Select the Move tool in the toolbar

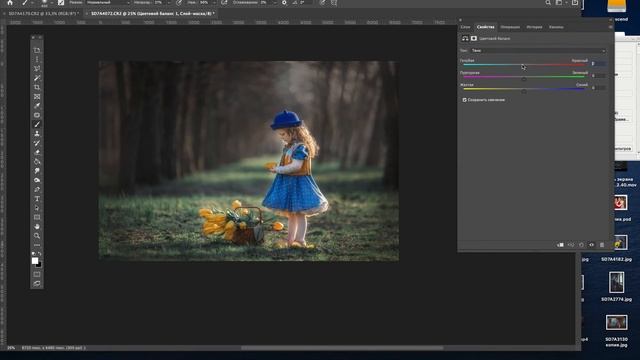coord(37,50)
